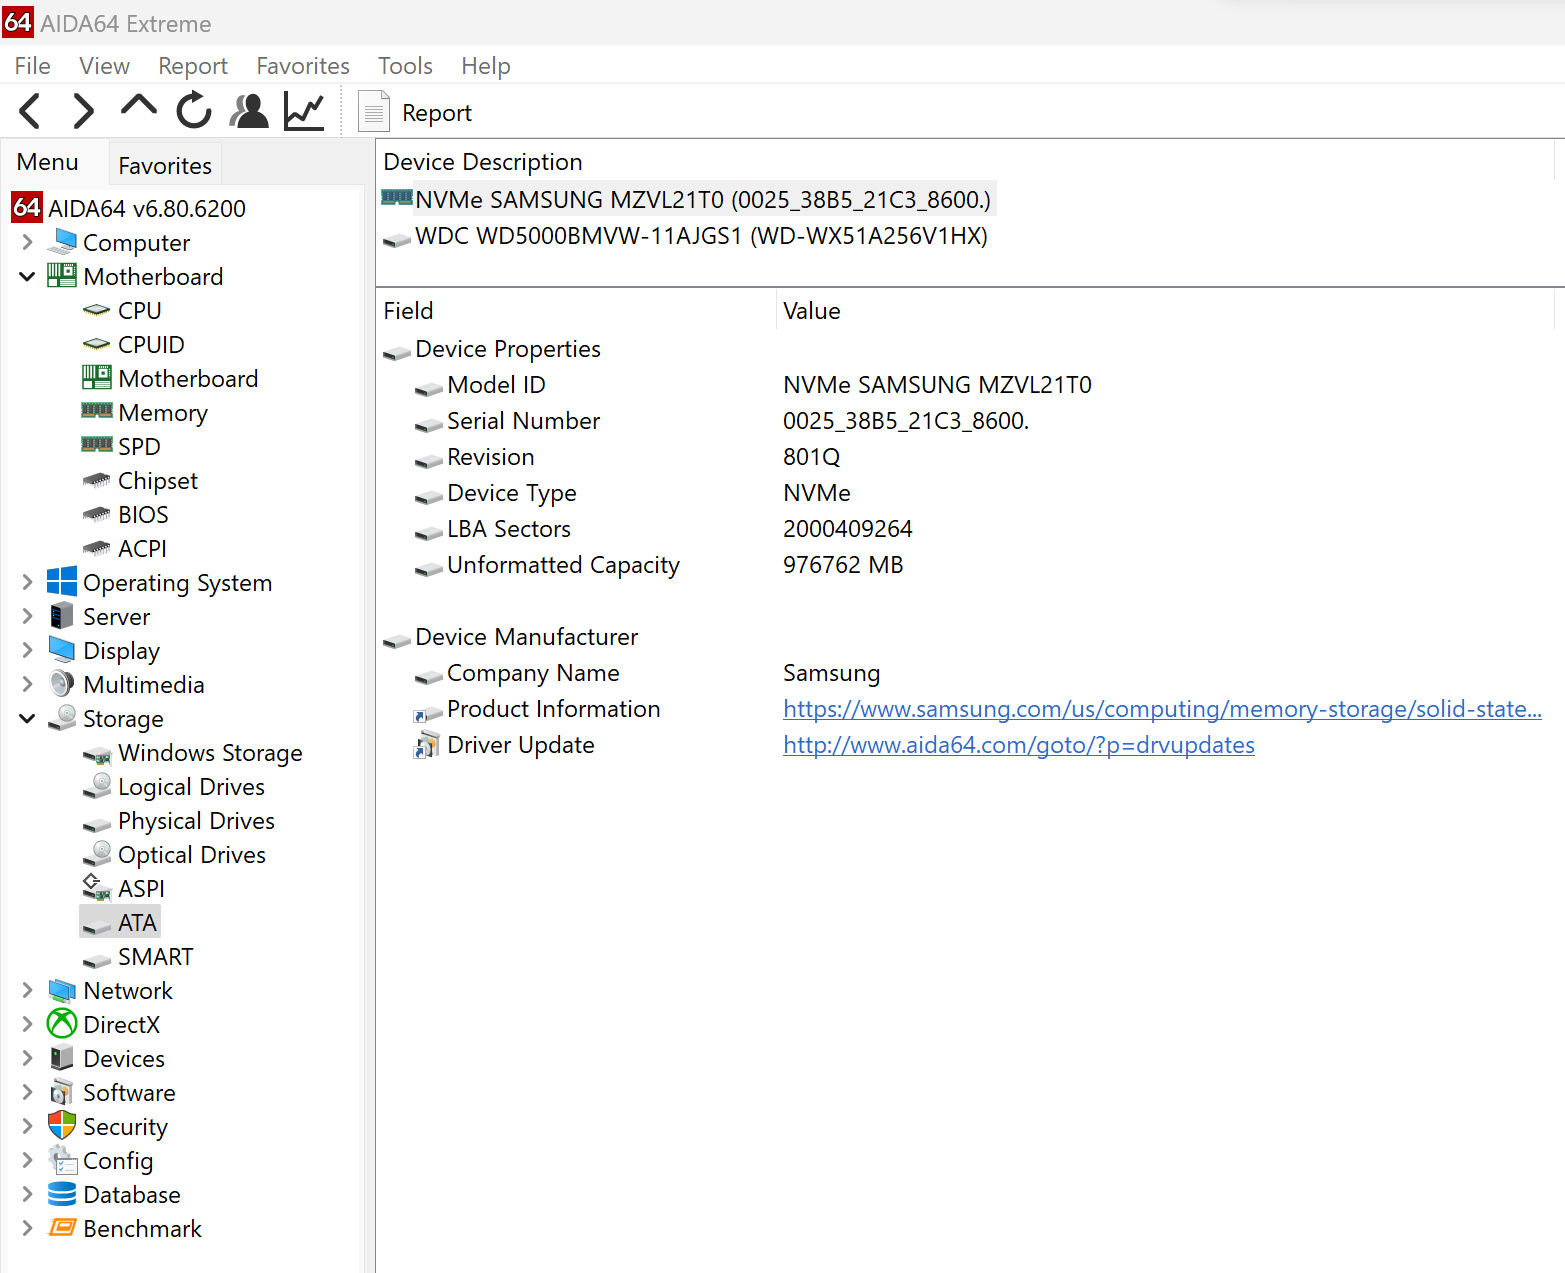The width and height of the screenshot is (1565, 1273).
Task: Collapse the Storage tree node
Action: pos(27,718)
